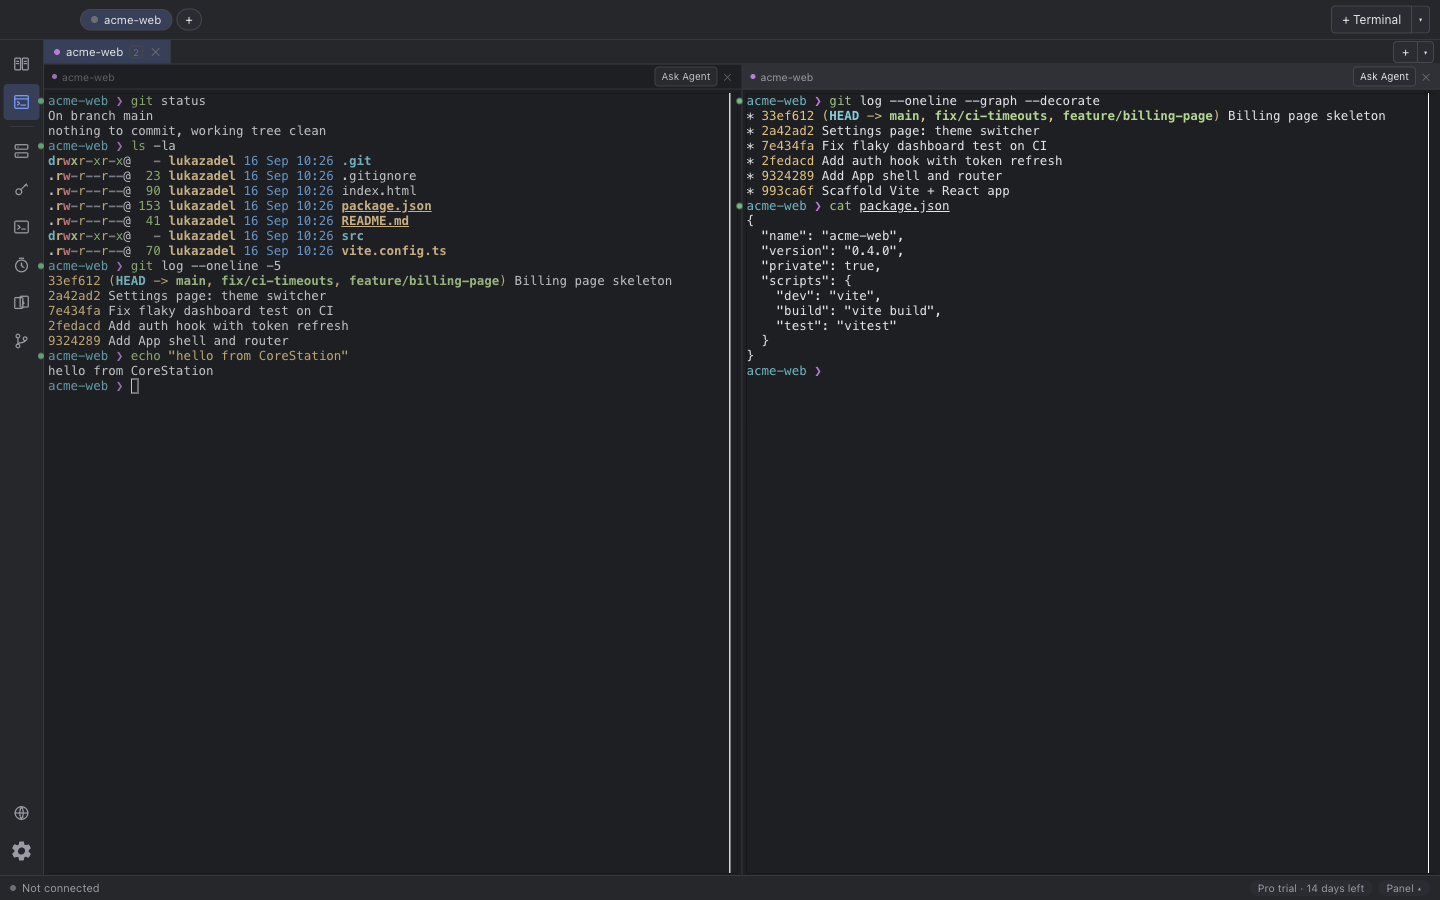Expand the add pane dropdown arrow
The width and height of the screenshot is (1440, 900).
[x=1425, y=52]
